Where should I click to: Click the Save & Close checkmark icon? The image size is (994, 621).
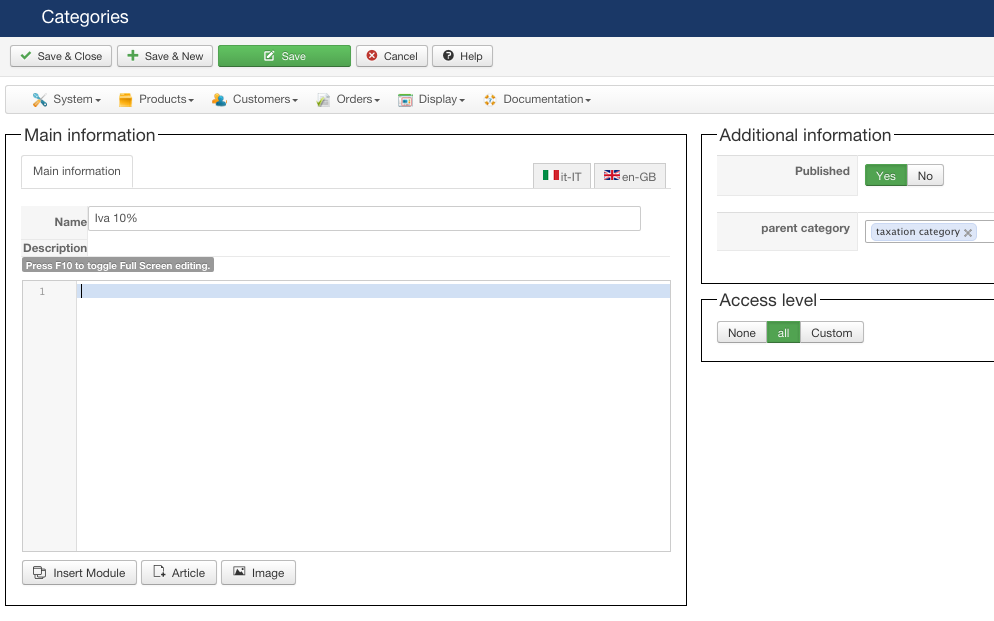(x=26, y=56)
